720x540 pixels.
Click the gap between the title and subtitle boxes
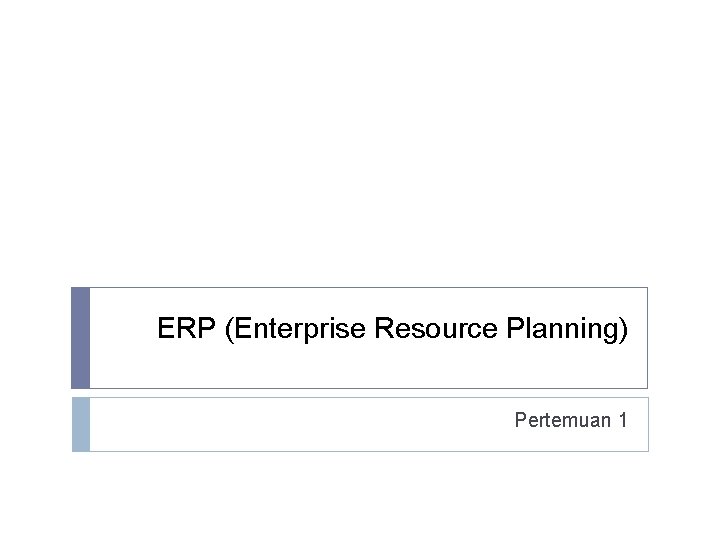click(x=360, y=393)
